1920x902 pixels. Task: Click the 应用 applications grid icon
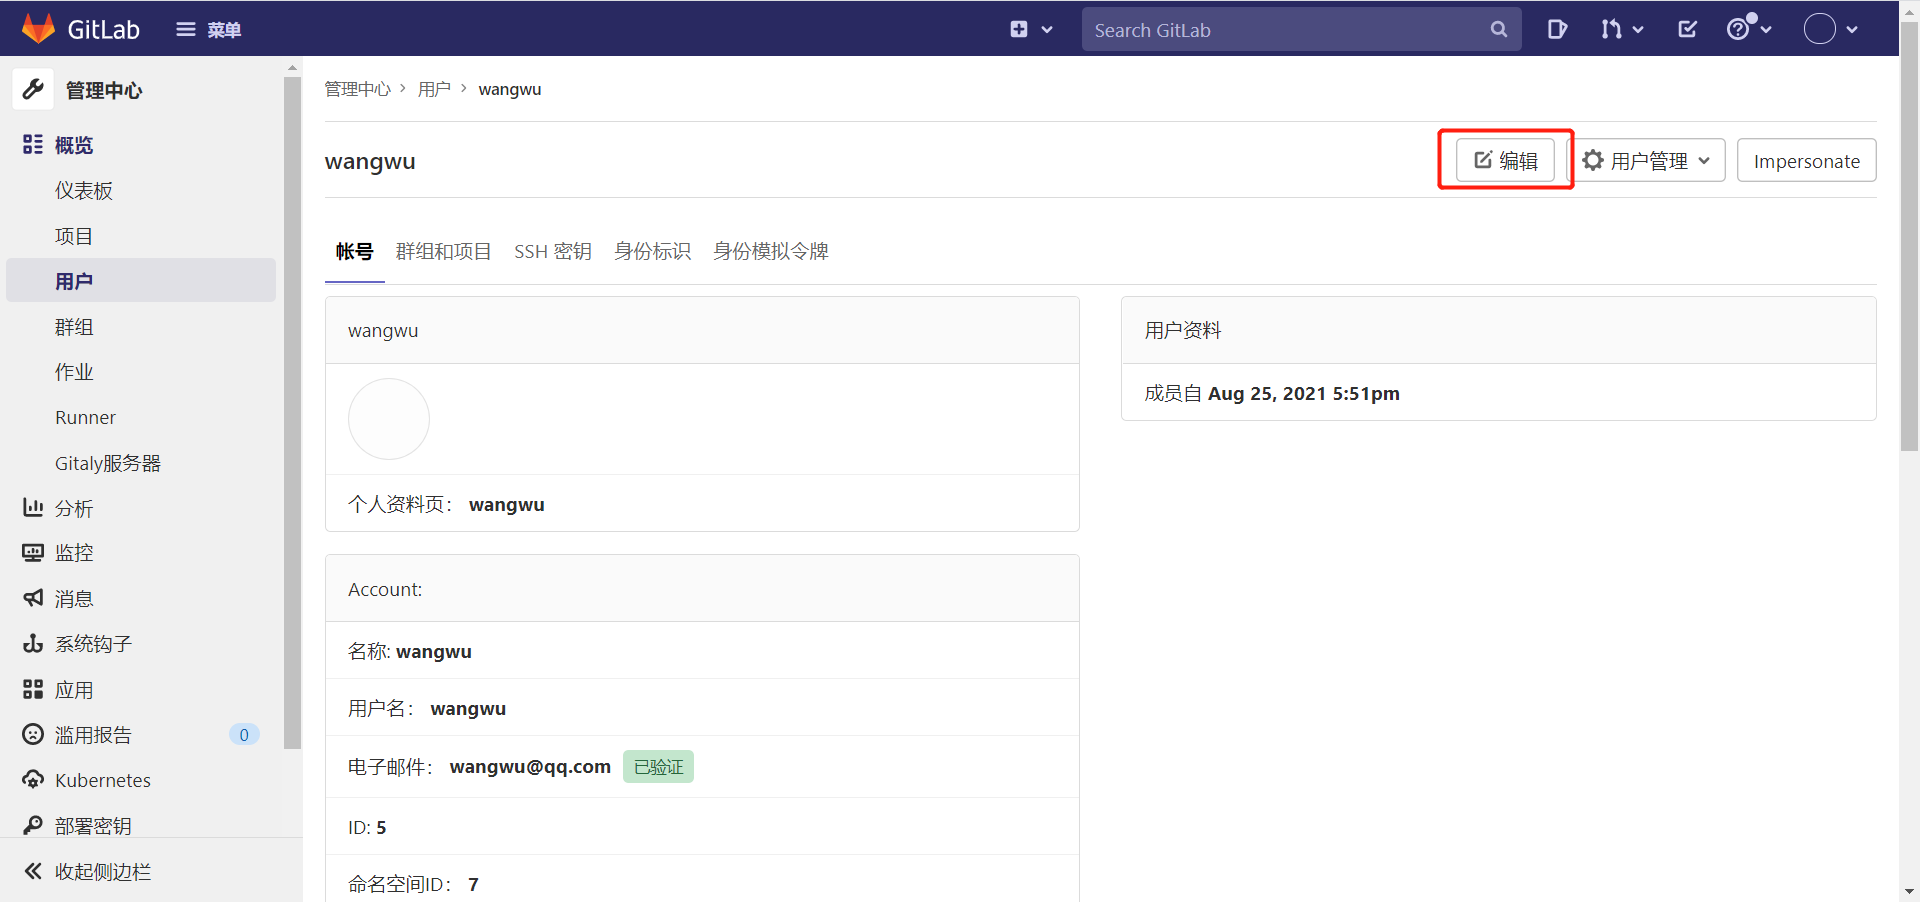[33, 689]
